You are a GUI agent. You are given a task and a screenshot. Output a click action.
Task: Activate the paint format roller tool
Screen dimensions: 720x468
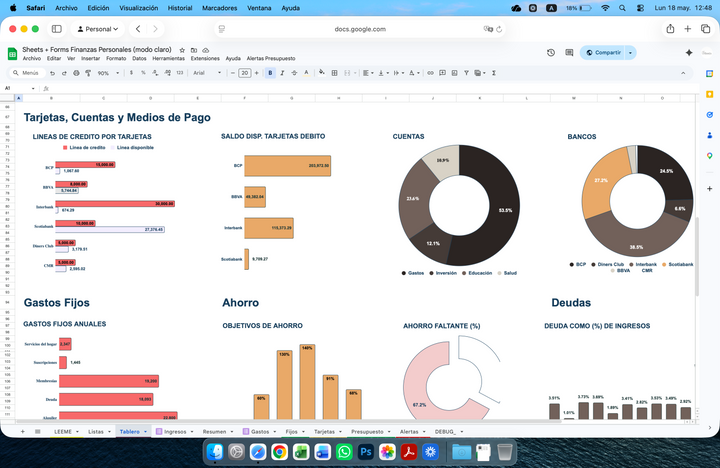(88, 73)
